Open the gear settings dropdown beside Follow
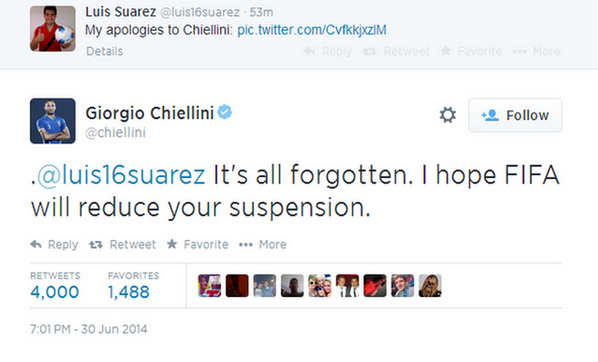 [x=447, y=115]
